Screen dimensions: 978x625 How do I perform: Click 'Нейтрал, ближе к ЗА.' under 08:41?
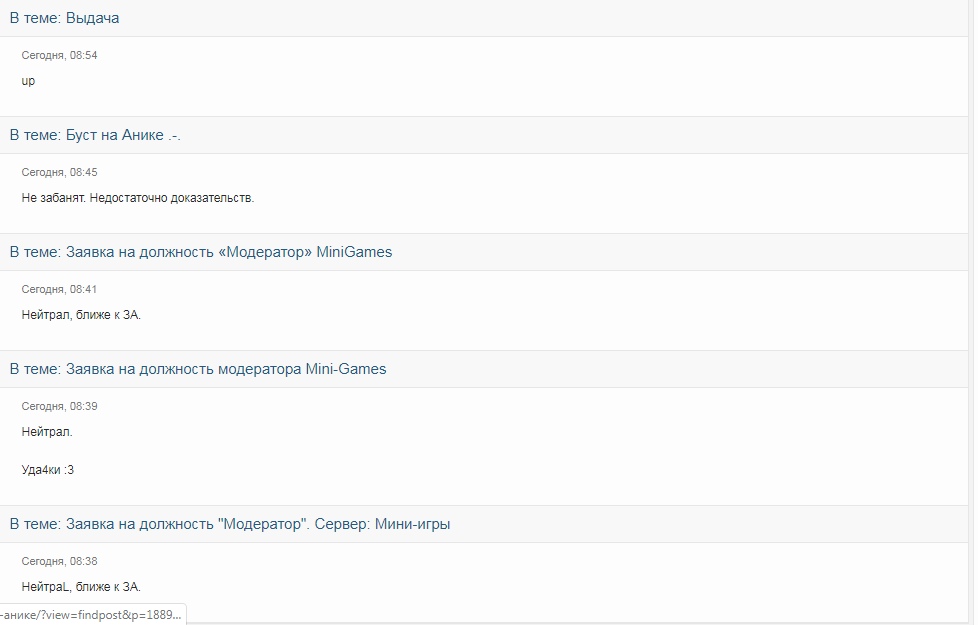point(81,315)
